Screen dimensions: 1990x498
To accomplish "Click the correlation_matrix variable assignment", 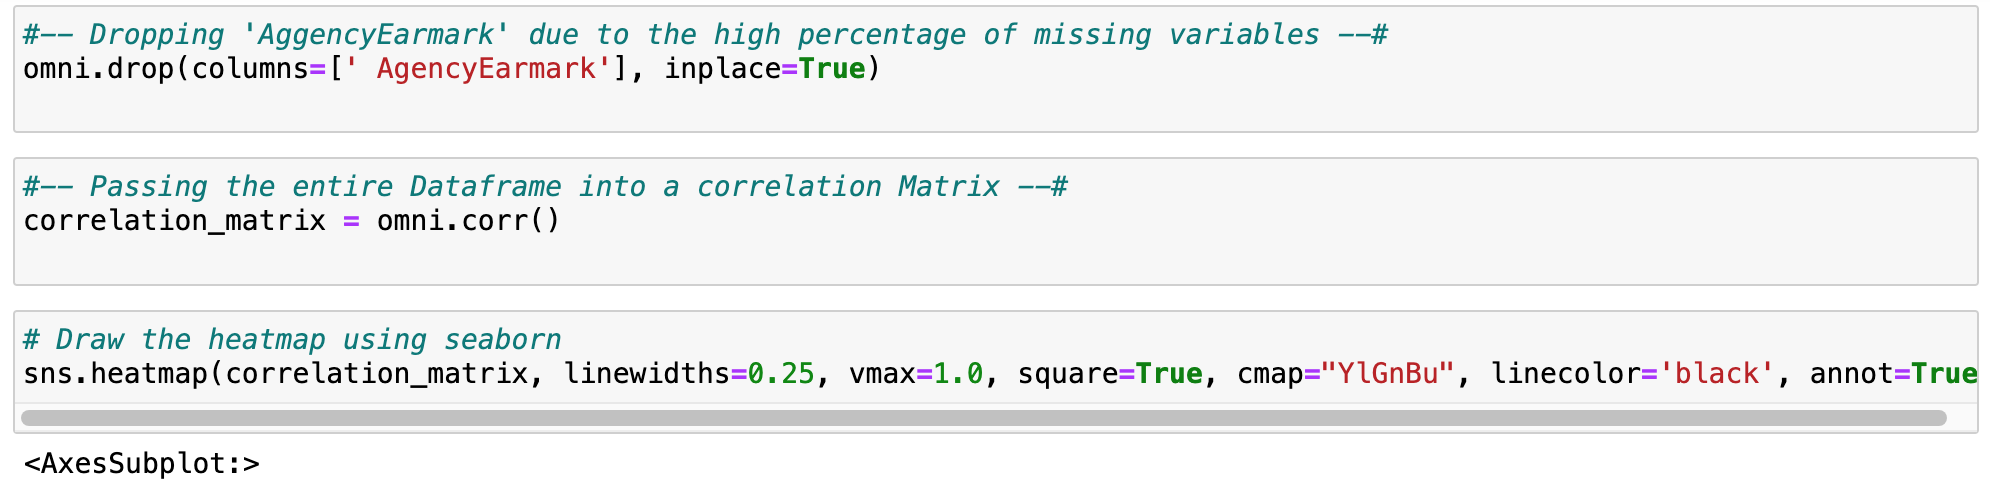I will 174,221.
